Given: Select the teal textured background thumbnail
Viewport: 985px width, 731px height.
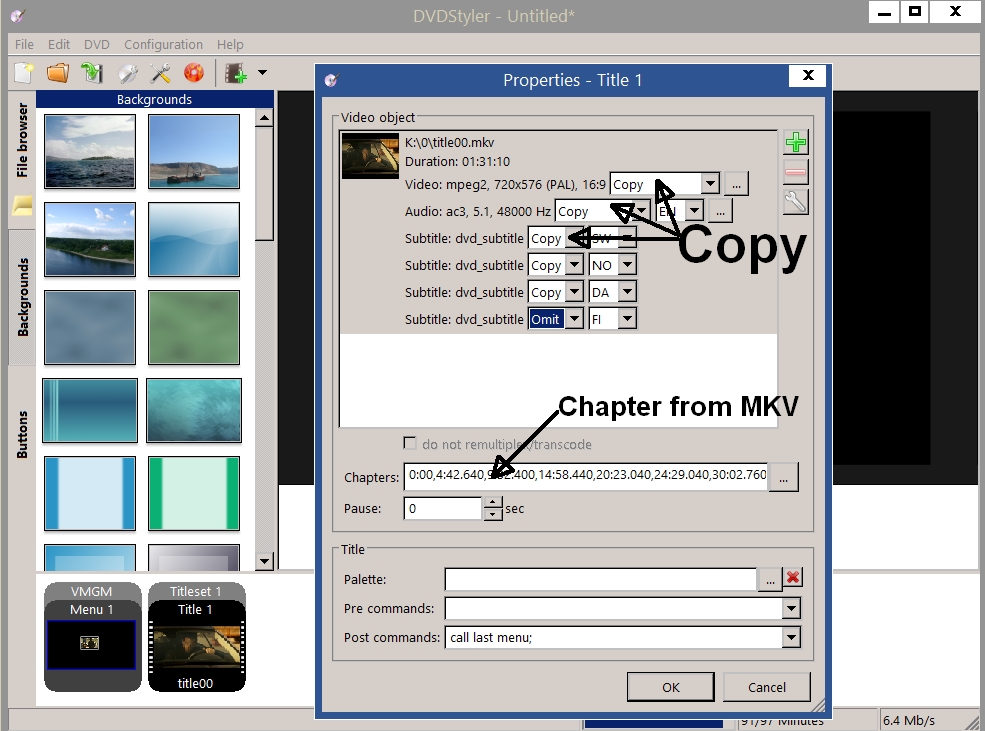Looking at the screenshot, I should 193,410.
